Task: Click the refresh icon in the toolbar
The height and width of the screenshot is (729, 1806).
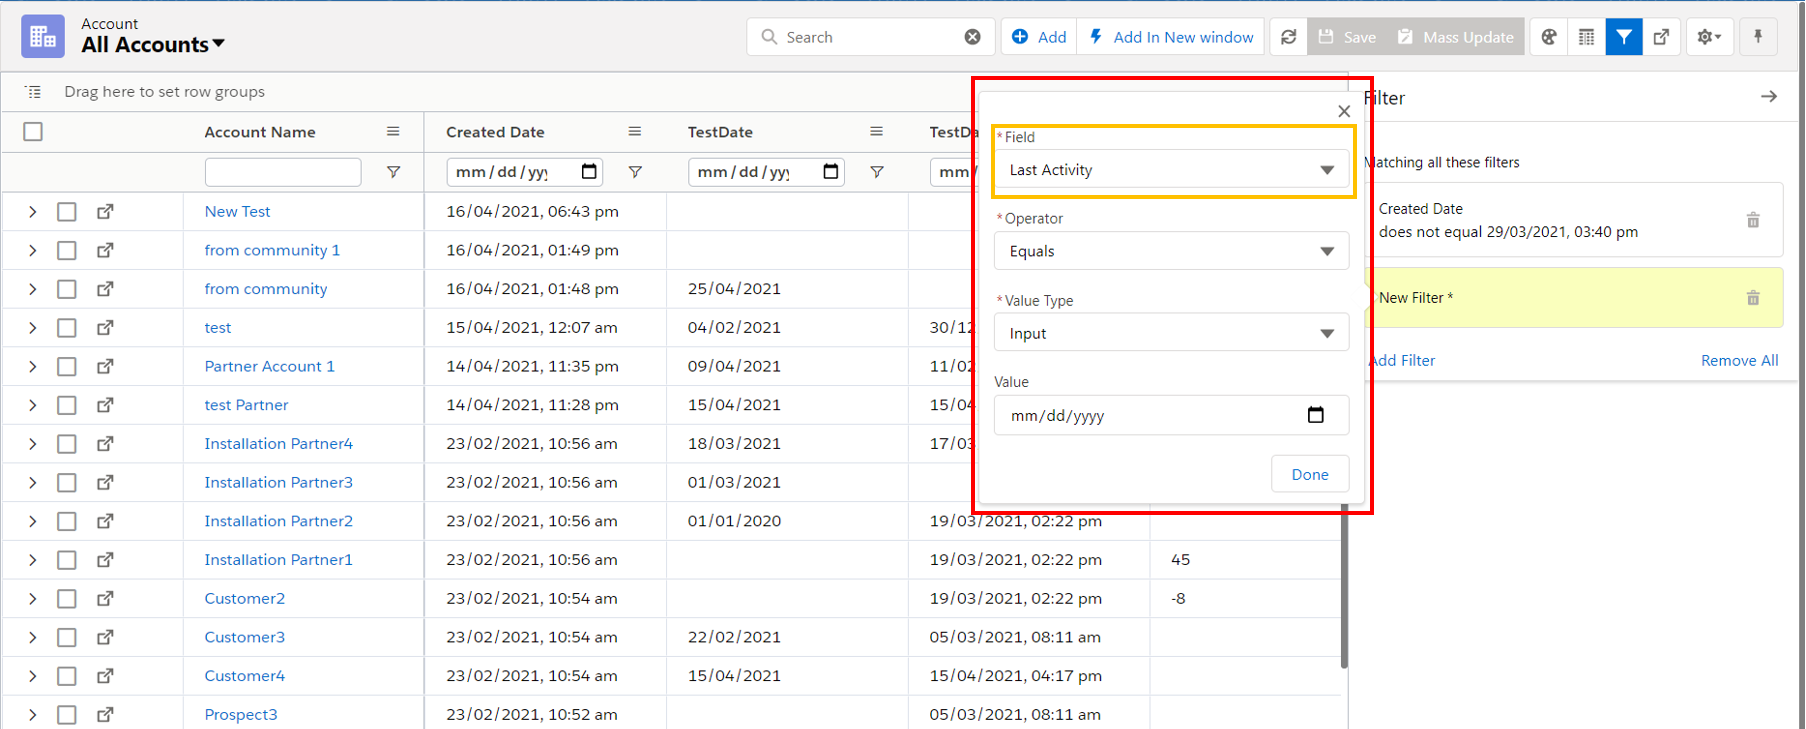Action: 1288,37
